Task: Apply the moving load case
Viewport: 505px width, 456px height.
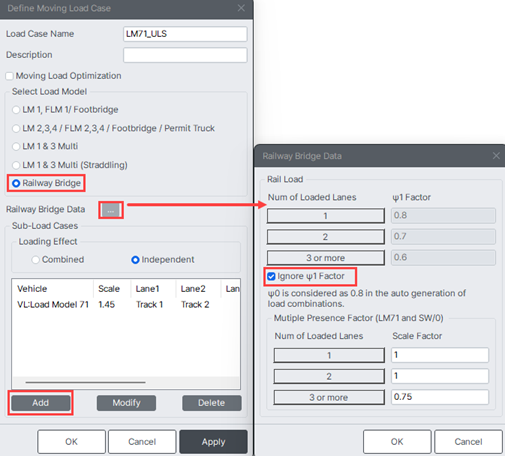Action: click(x=213, y=442)
